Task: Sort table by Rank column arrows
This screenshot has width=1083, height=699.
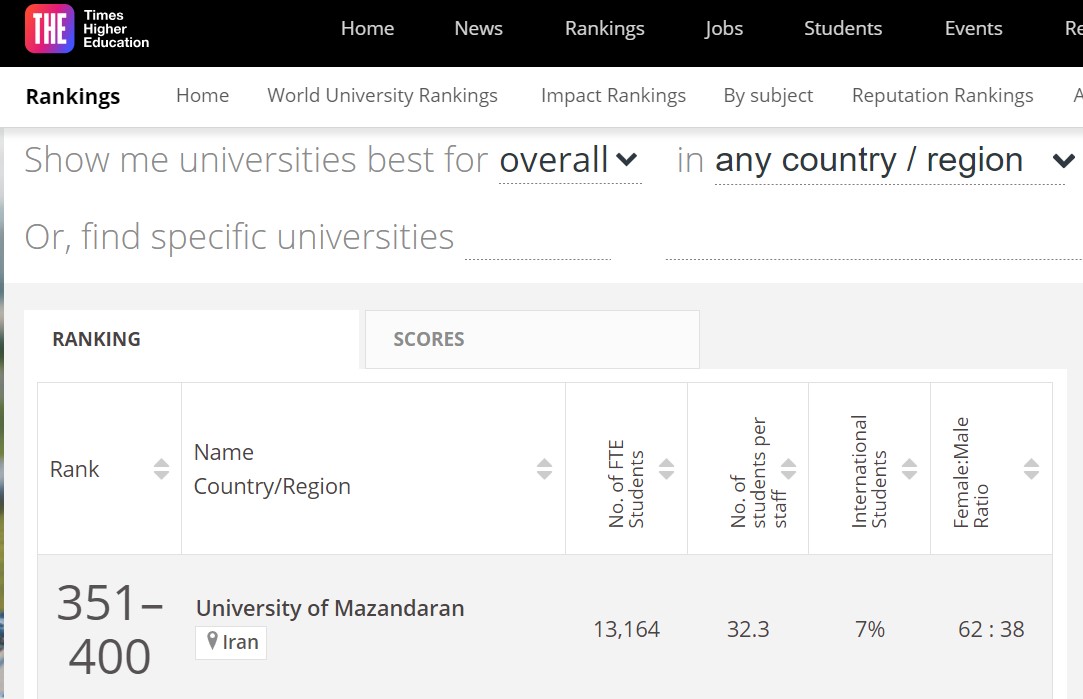Action: [161, 469]
